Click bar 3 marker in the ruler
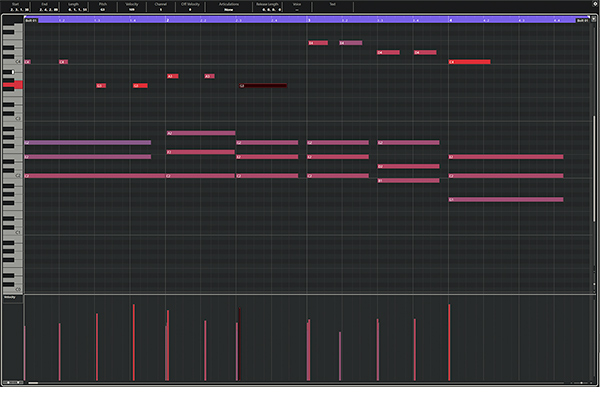Image resolution: width=600 pixels, height=400 pixels. tap(309, 20)
